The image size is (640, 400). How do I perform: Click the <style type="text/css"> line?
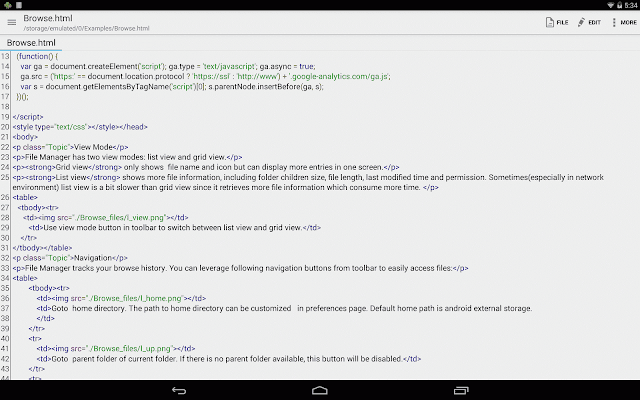point(80,127)
